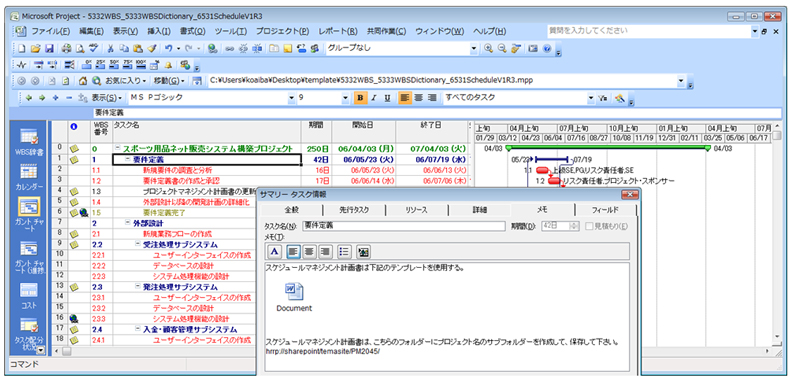The width and height of the screenshot is (790, 380).
Task: Toggle Italic in the formatting toolbar
Action: [373, 98]
